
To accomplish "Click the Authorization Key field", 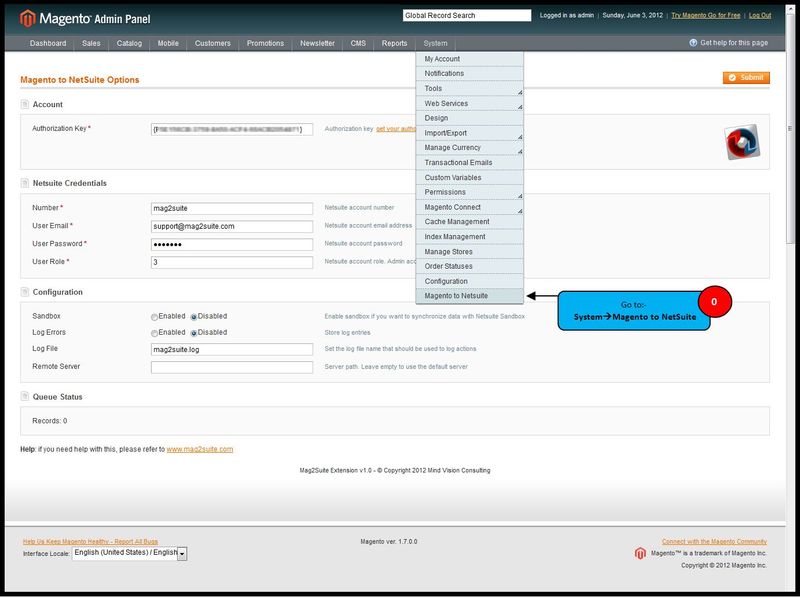I will click(x=232, y=130).
